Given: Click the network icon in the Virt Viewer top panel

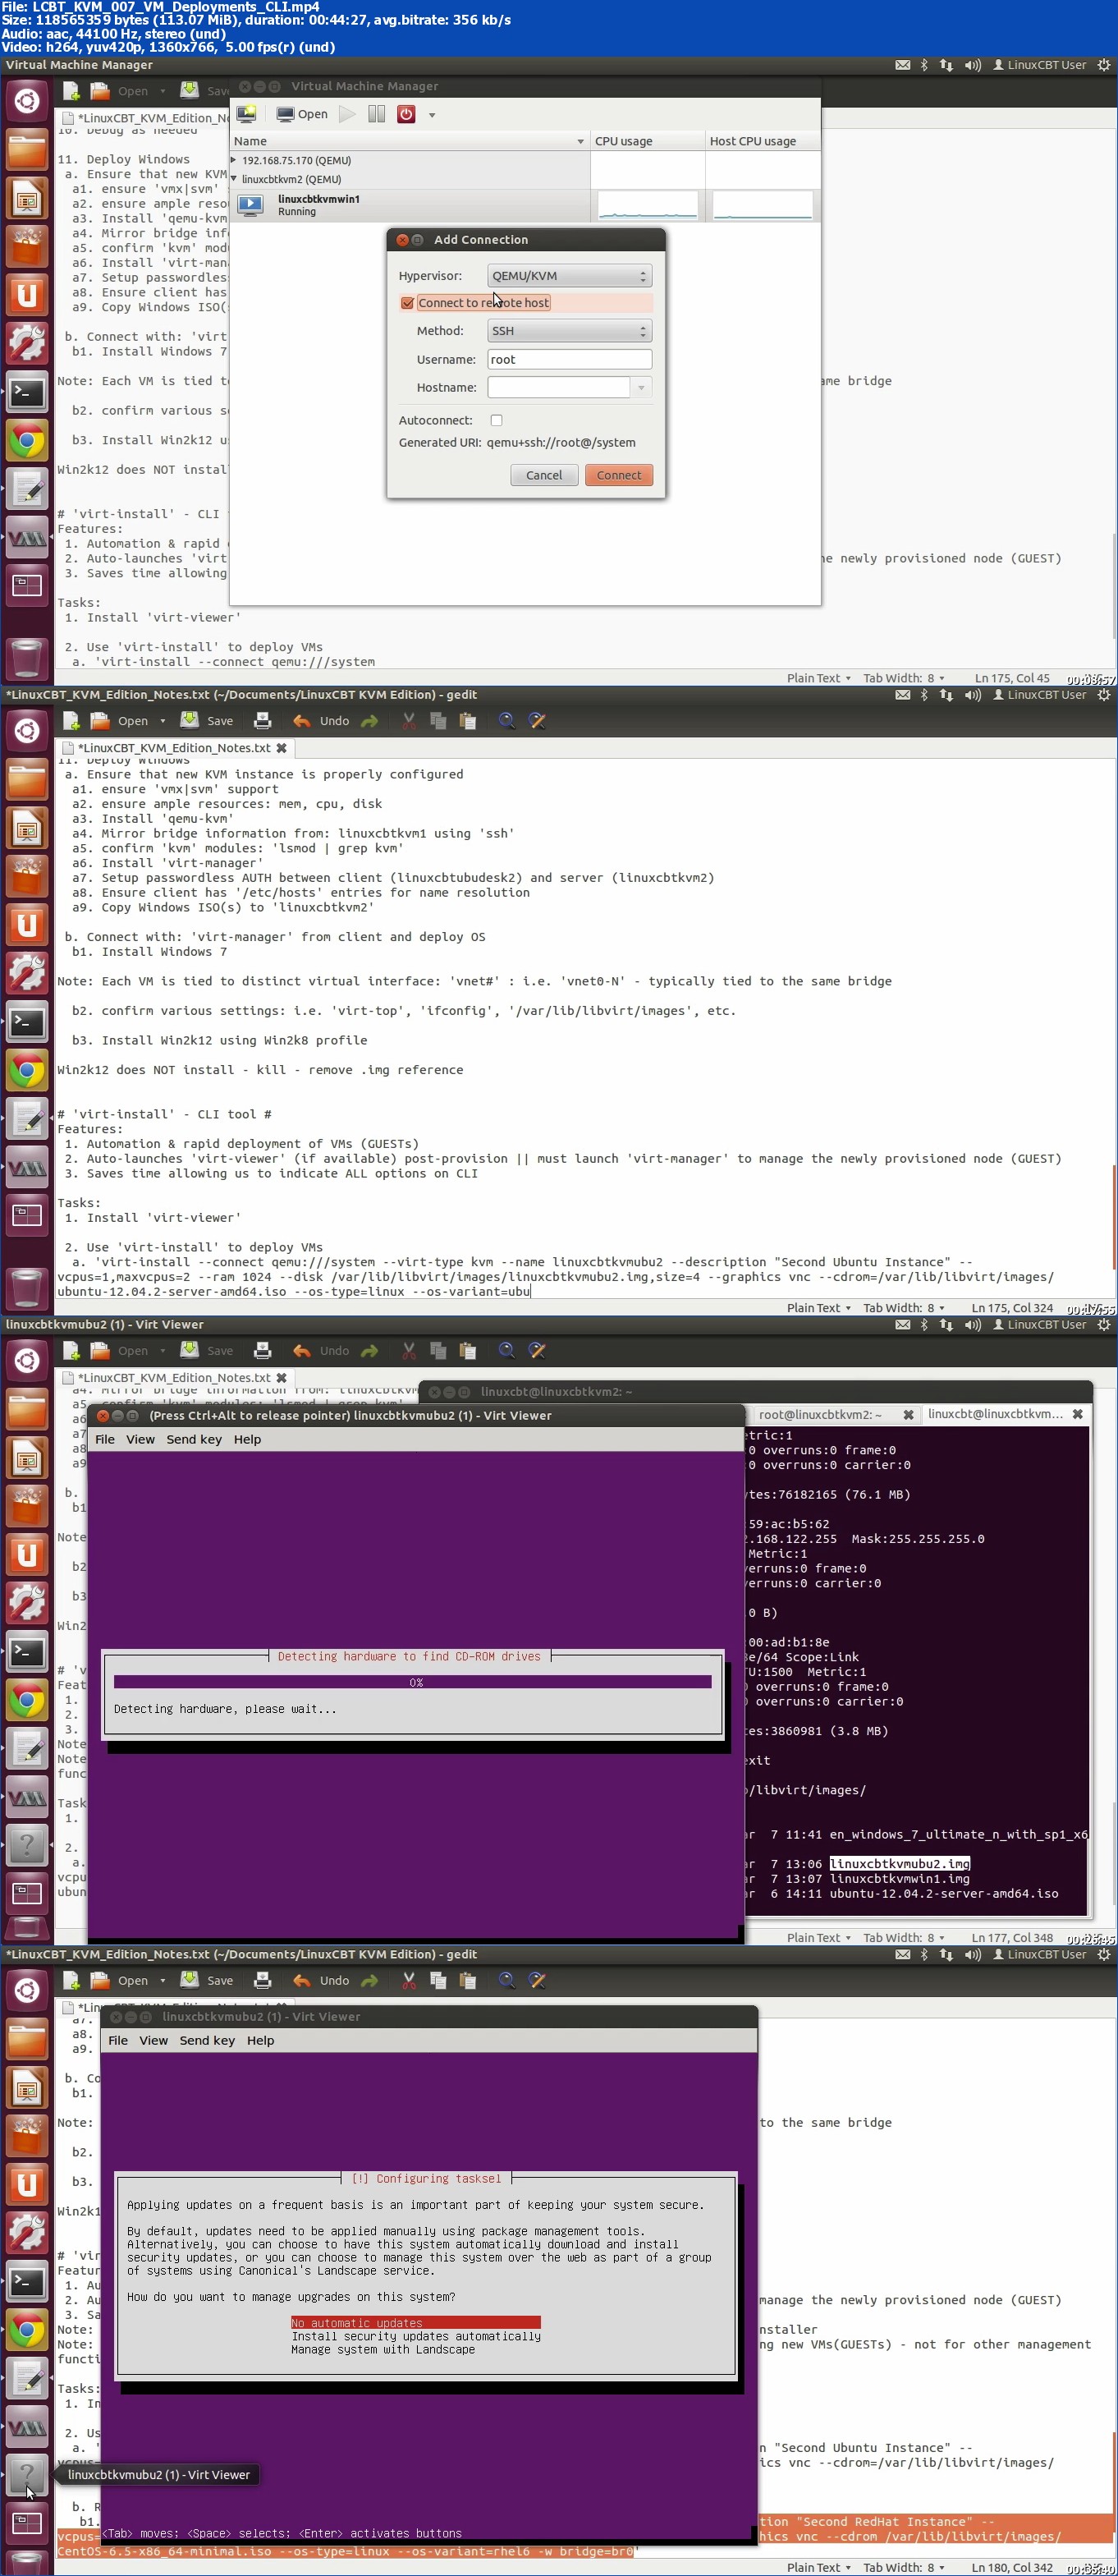Looking at the screenshot, I should tap(946, 1324).
